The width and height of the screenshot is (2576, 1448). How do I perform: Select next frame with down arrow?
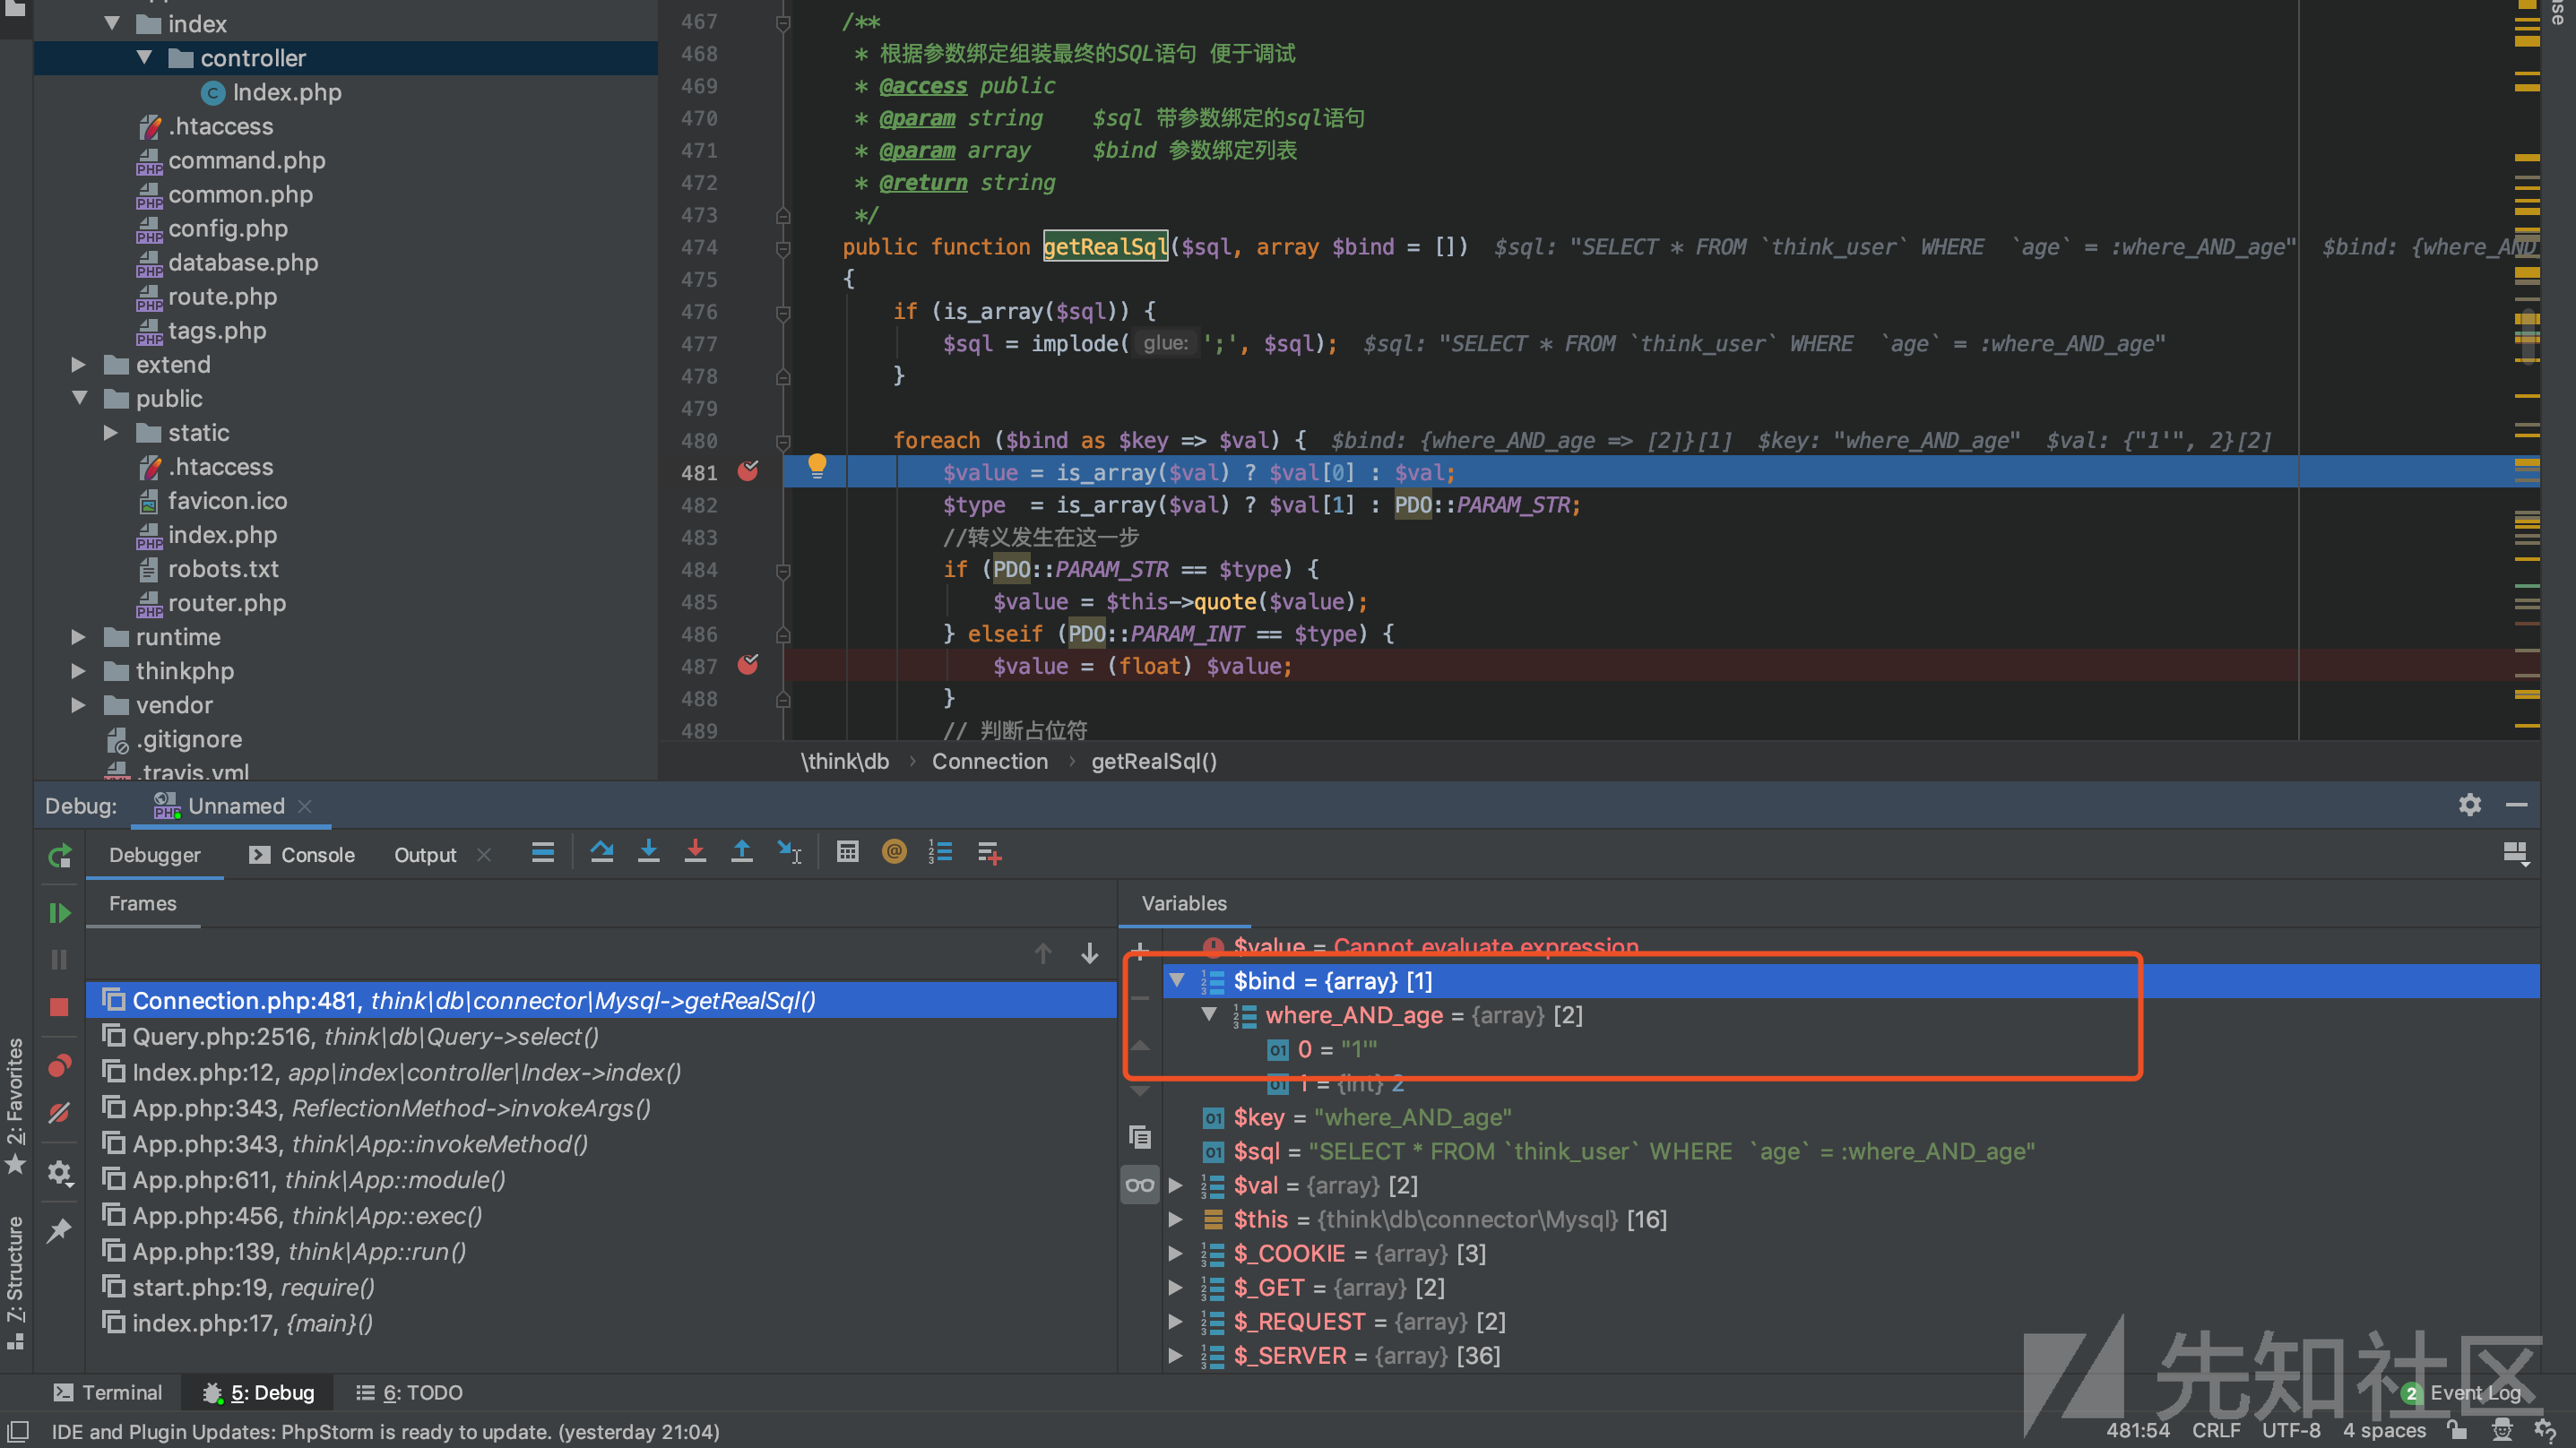click(x=1090, y=954)
